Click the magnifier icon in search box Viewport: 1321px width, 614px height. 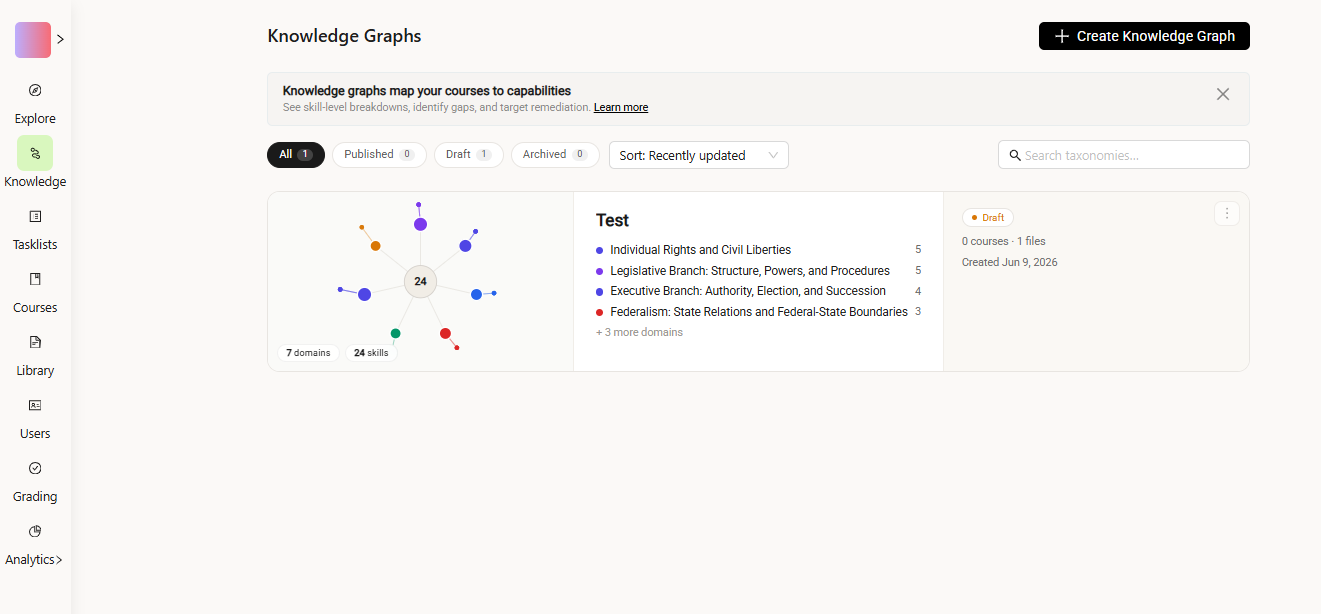click(1015, 155)
